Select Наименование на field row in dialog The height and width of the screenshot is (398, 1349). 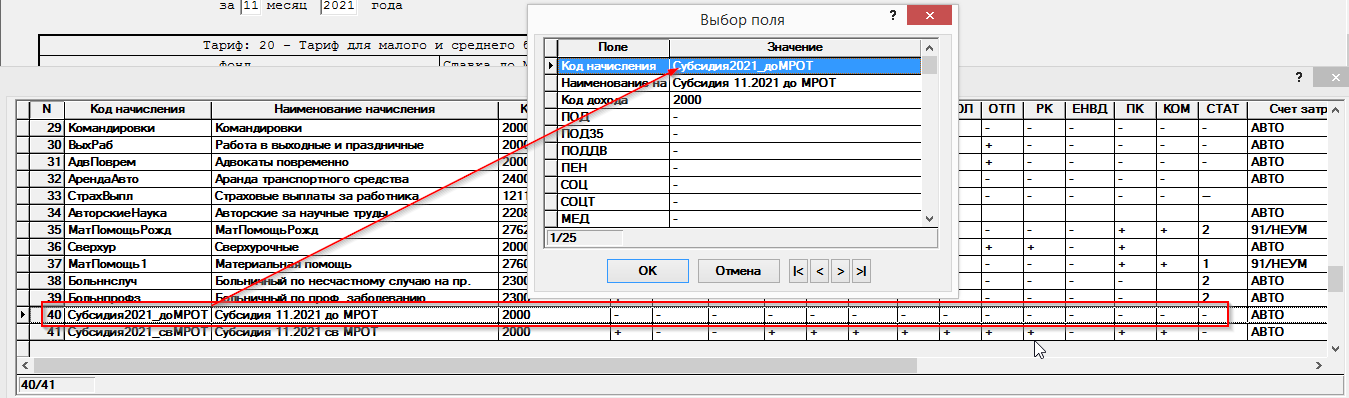pos(613,83)
